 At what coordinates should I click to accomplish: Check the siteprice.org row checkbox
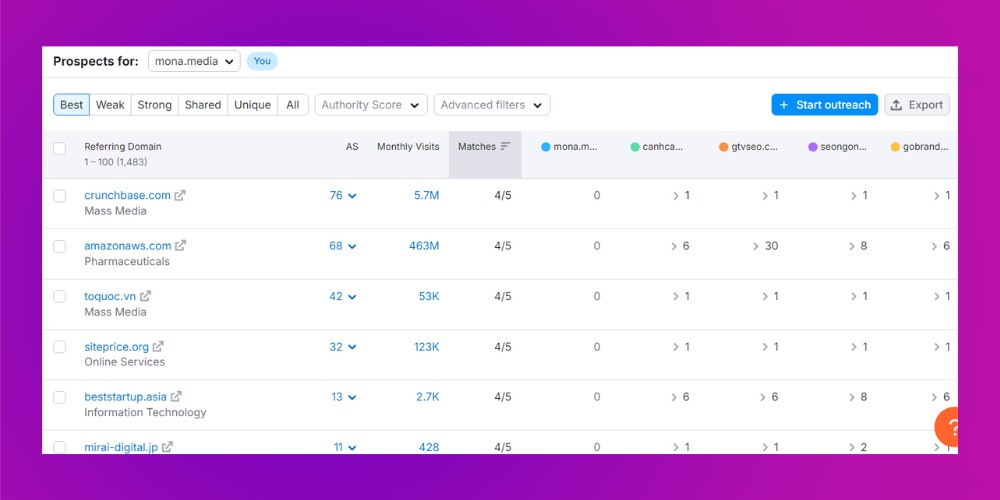59,347
